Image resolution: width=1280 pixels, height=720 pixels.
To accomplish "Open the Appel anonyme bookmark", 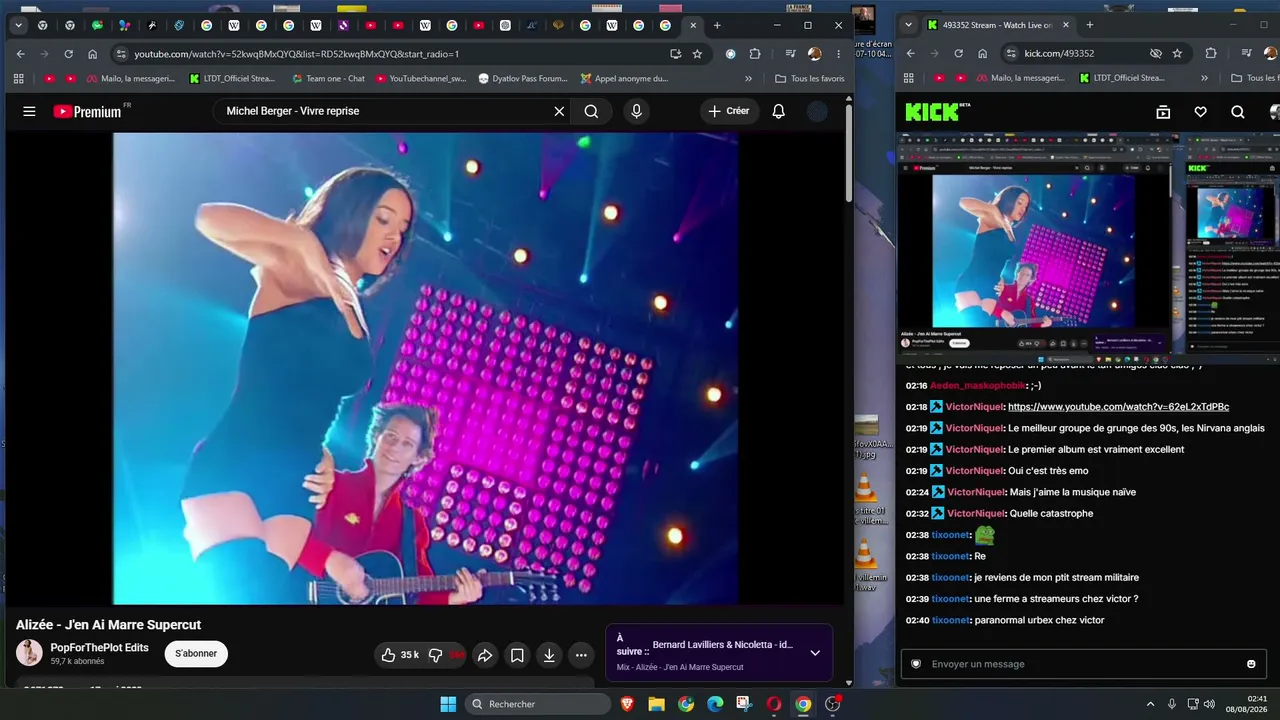I will [x=623, y=78].
